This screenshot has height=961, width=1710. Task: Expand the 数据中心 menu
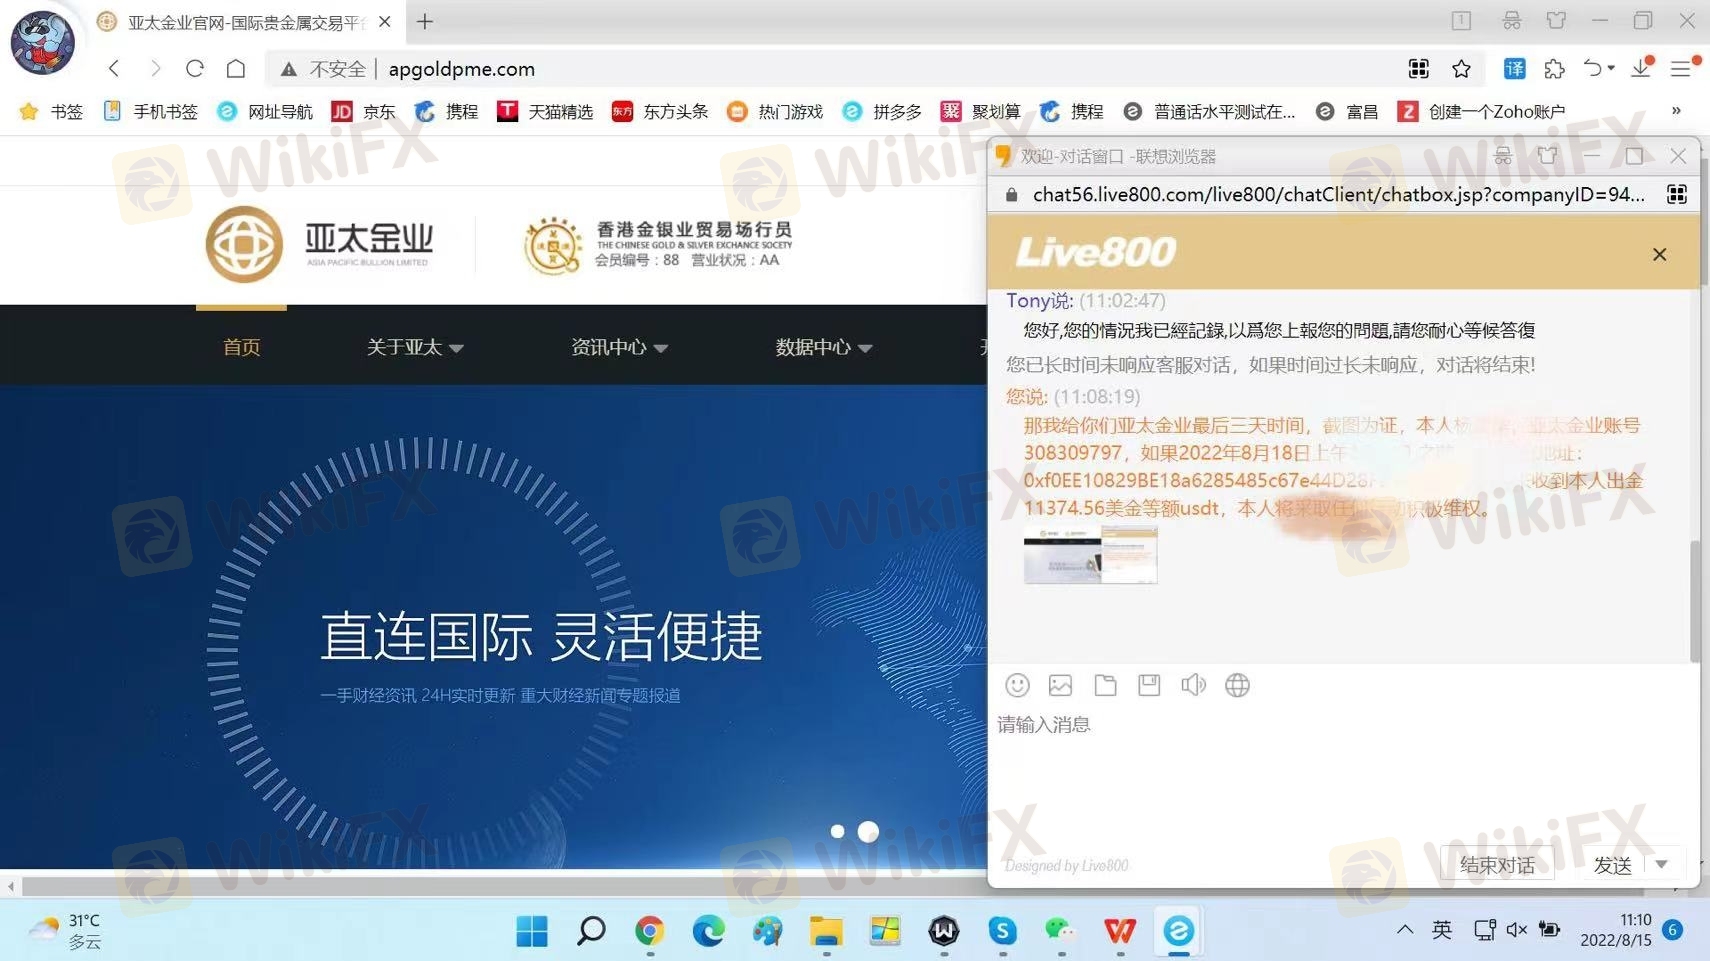[824, 347]
